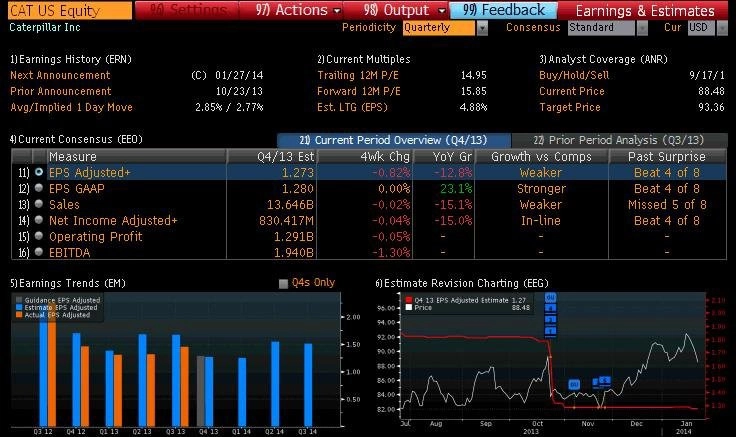Click the Current Price value 88.48
Screen dimensions: 736x437
point(711,91)
